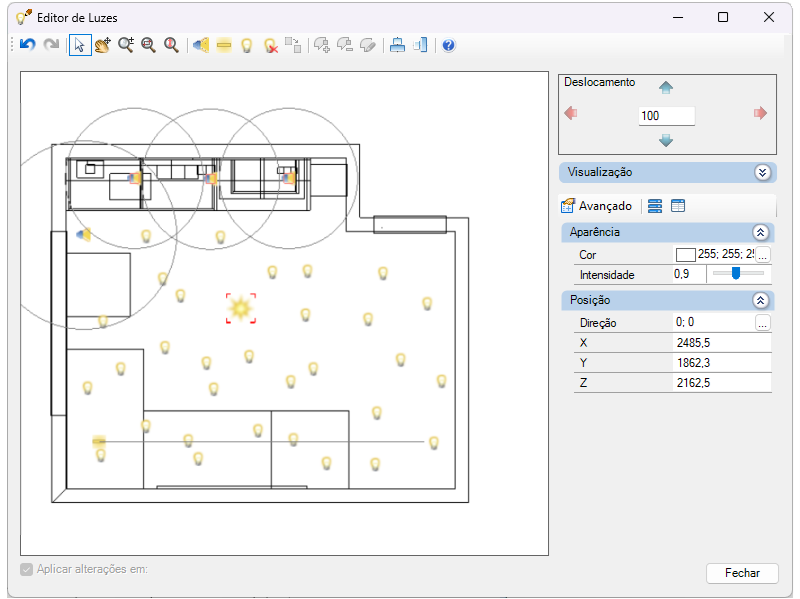Add a spot light from toolbar

(201, 45)
